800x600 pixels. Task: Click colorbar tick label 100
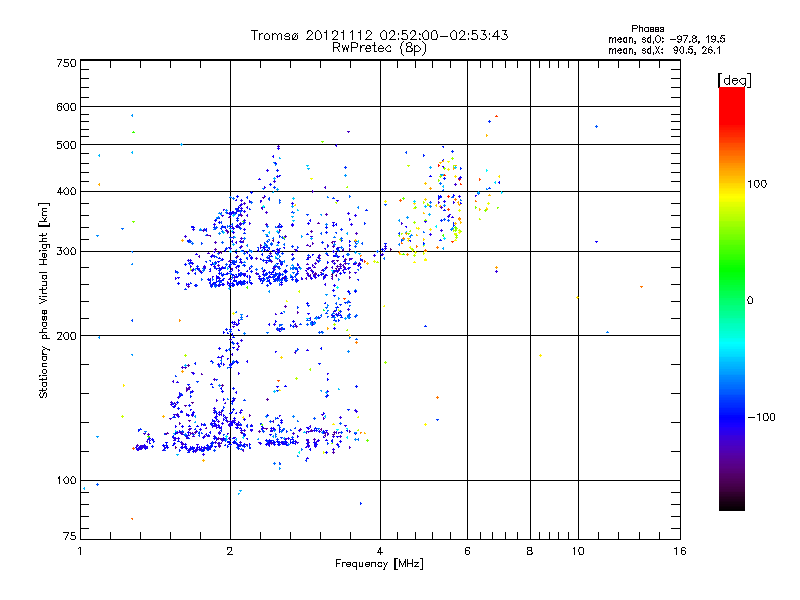coord(757,184)
